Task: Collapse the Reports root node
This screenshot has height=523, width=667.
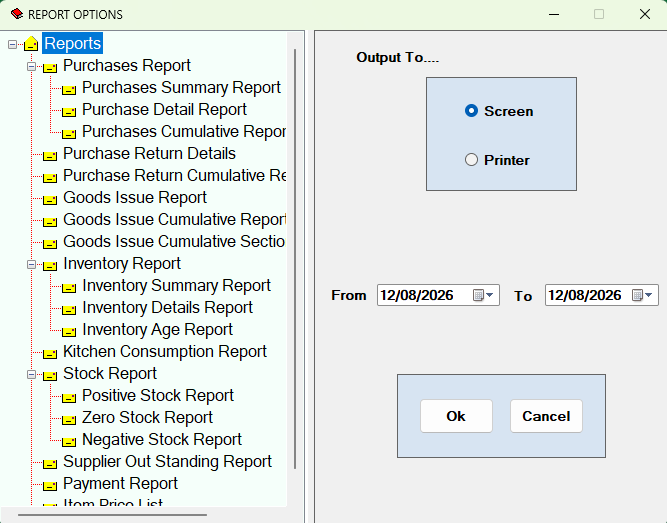Action: (x=12, y=44)
